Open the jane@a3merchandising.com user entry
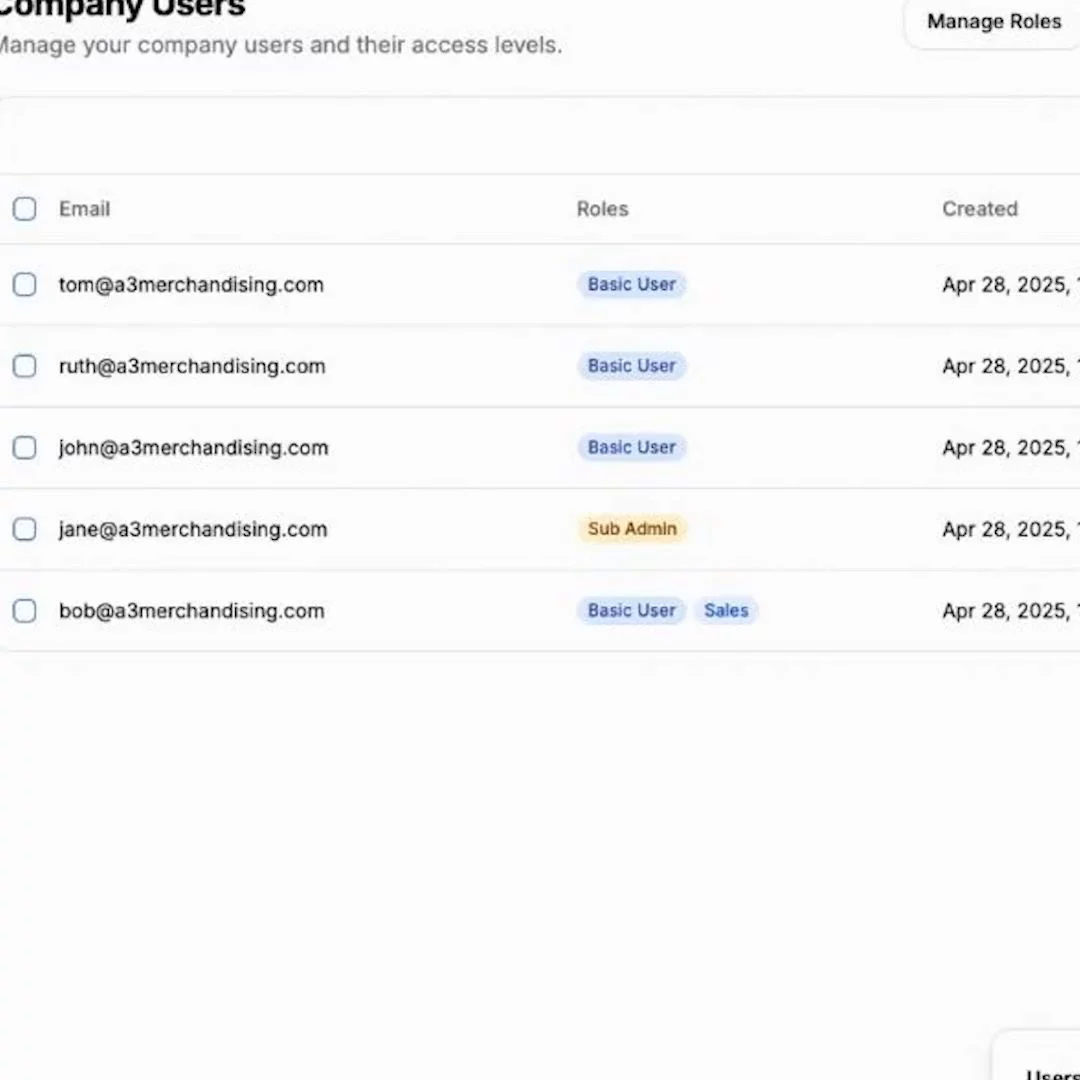The height and width of the screenshot is (1080, 1080). tap(193, 529)
